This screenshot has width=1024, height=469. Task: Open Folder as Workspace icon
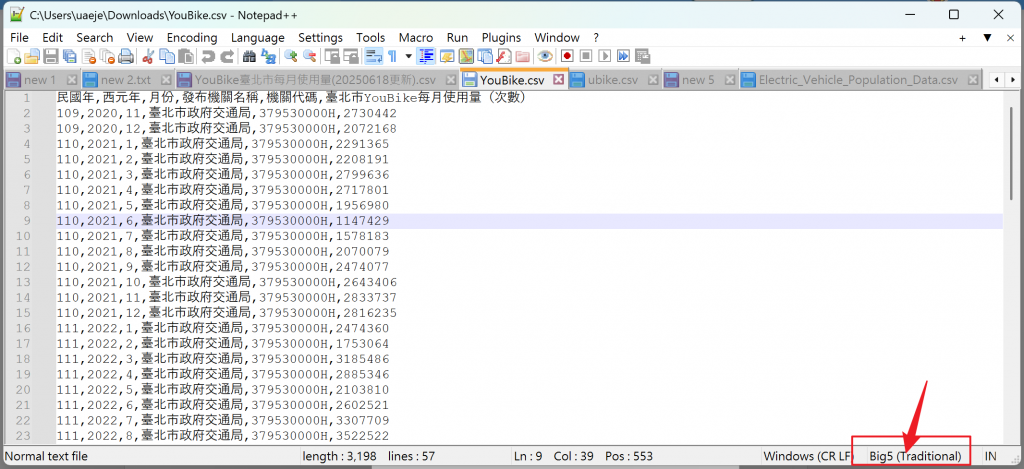(x=522, y=56)
